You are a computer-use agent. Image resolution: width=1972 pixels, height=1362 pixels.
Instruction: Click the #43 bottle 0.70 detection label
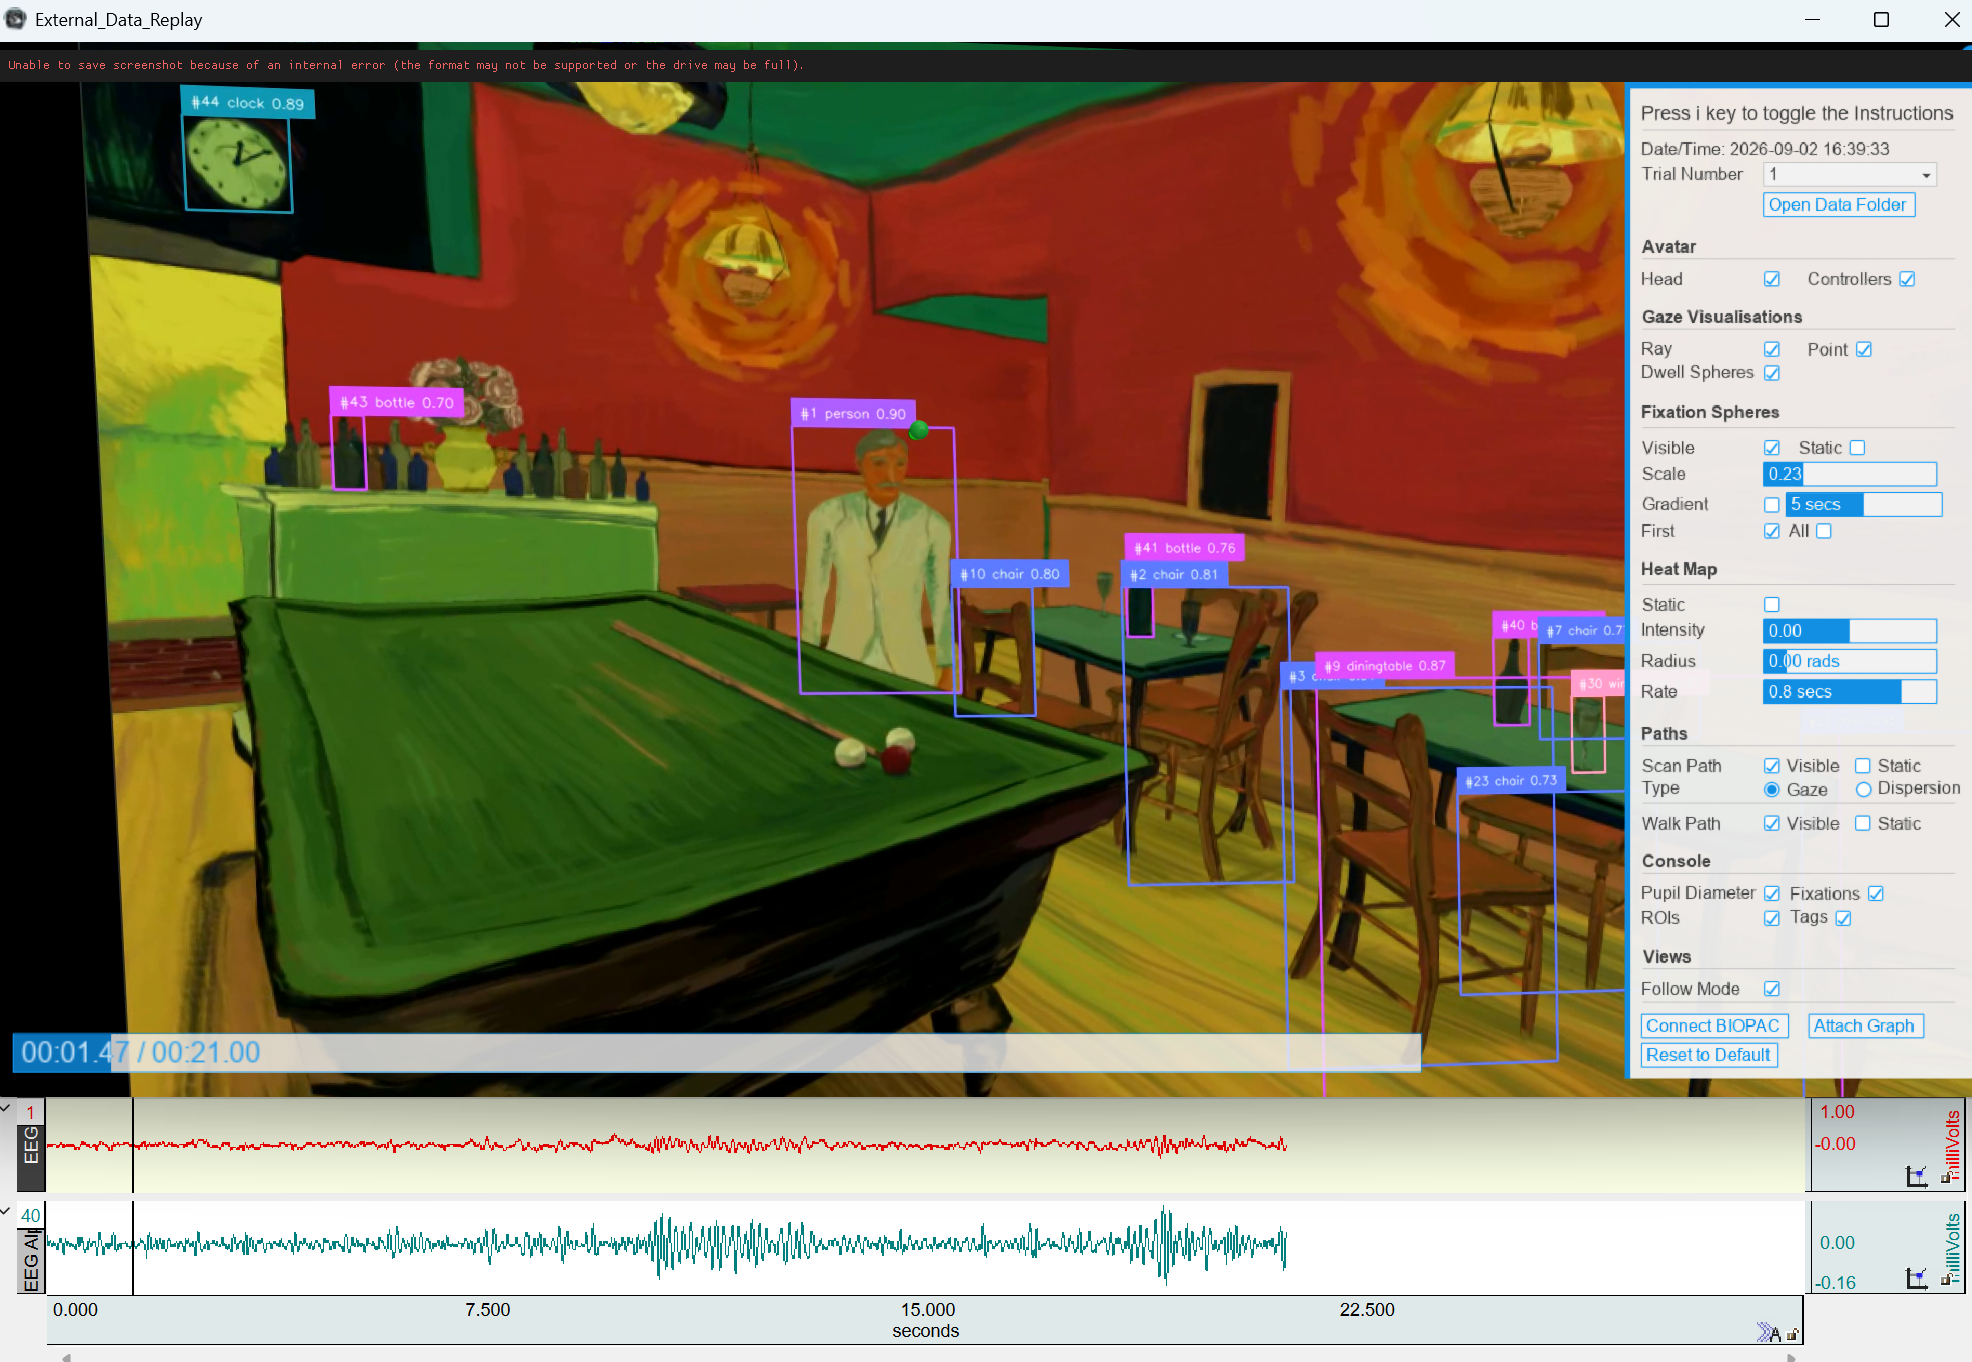tap(396, 402)
